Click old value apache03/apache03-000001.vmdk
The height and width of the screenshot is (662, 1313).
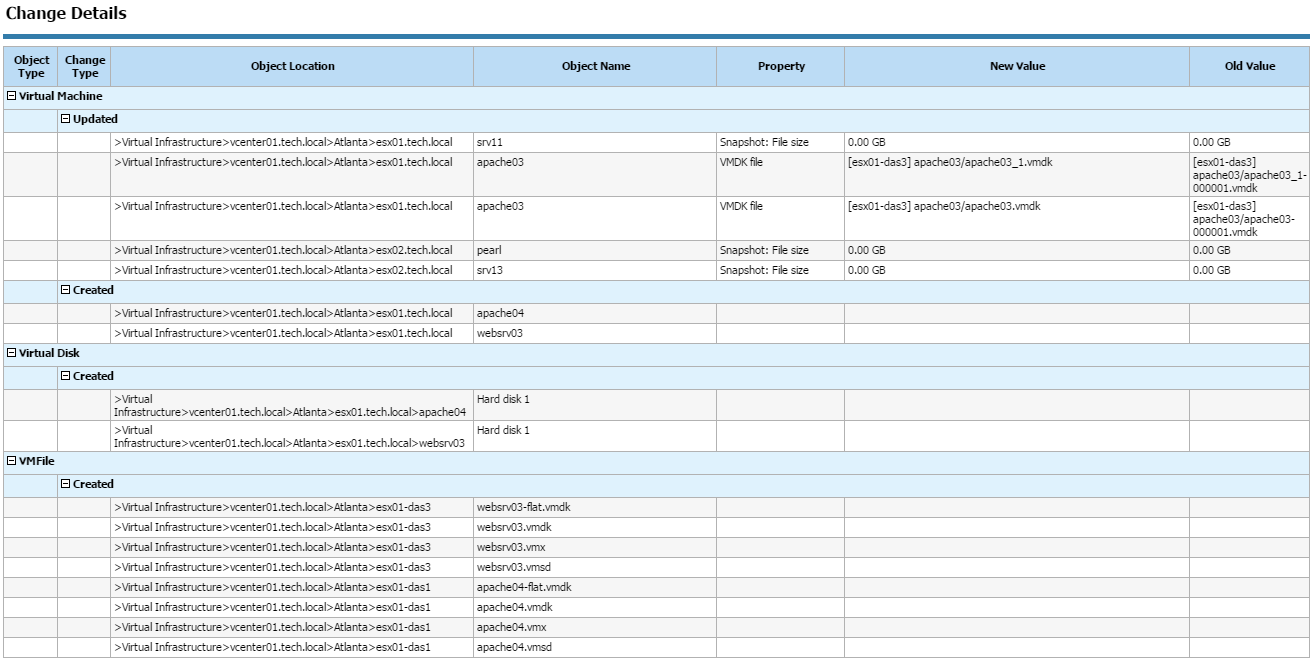click(1250, 219)
